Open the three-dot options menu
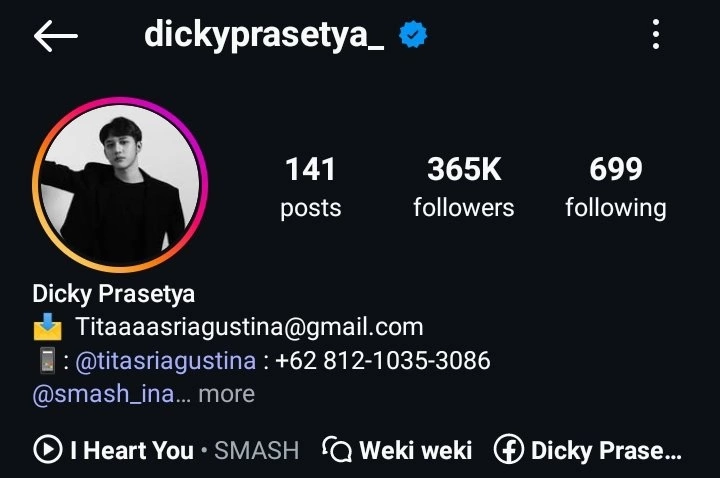This screenshot has height=478, width=720. click(x=656, y=34)
